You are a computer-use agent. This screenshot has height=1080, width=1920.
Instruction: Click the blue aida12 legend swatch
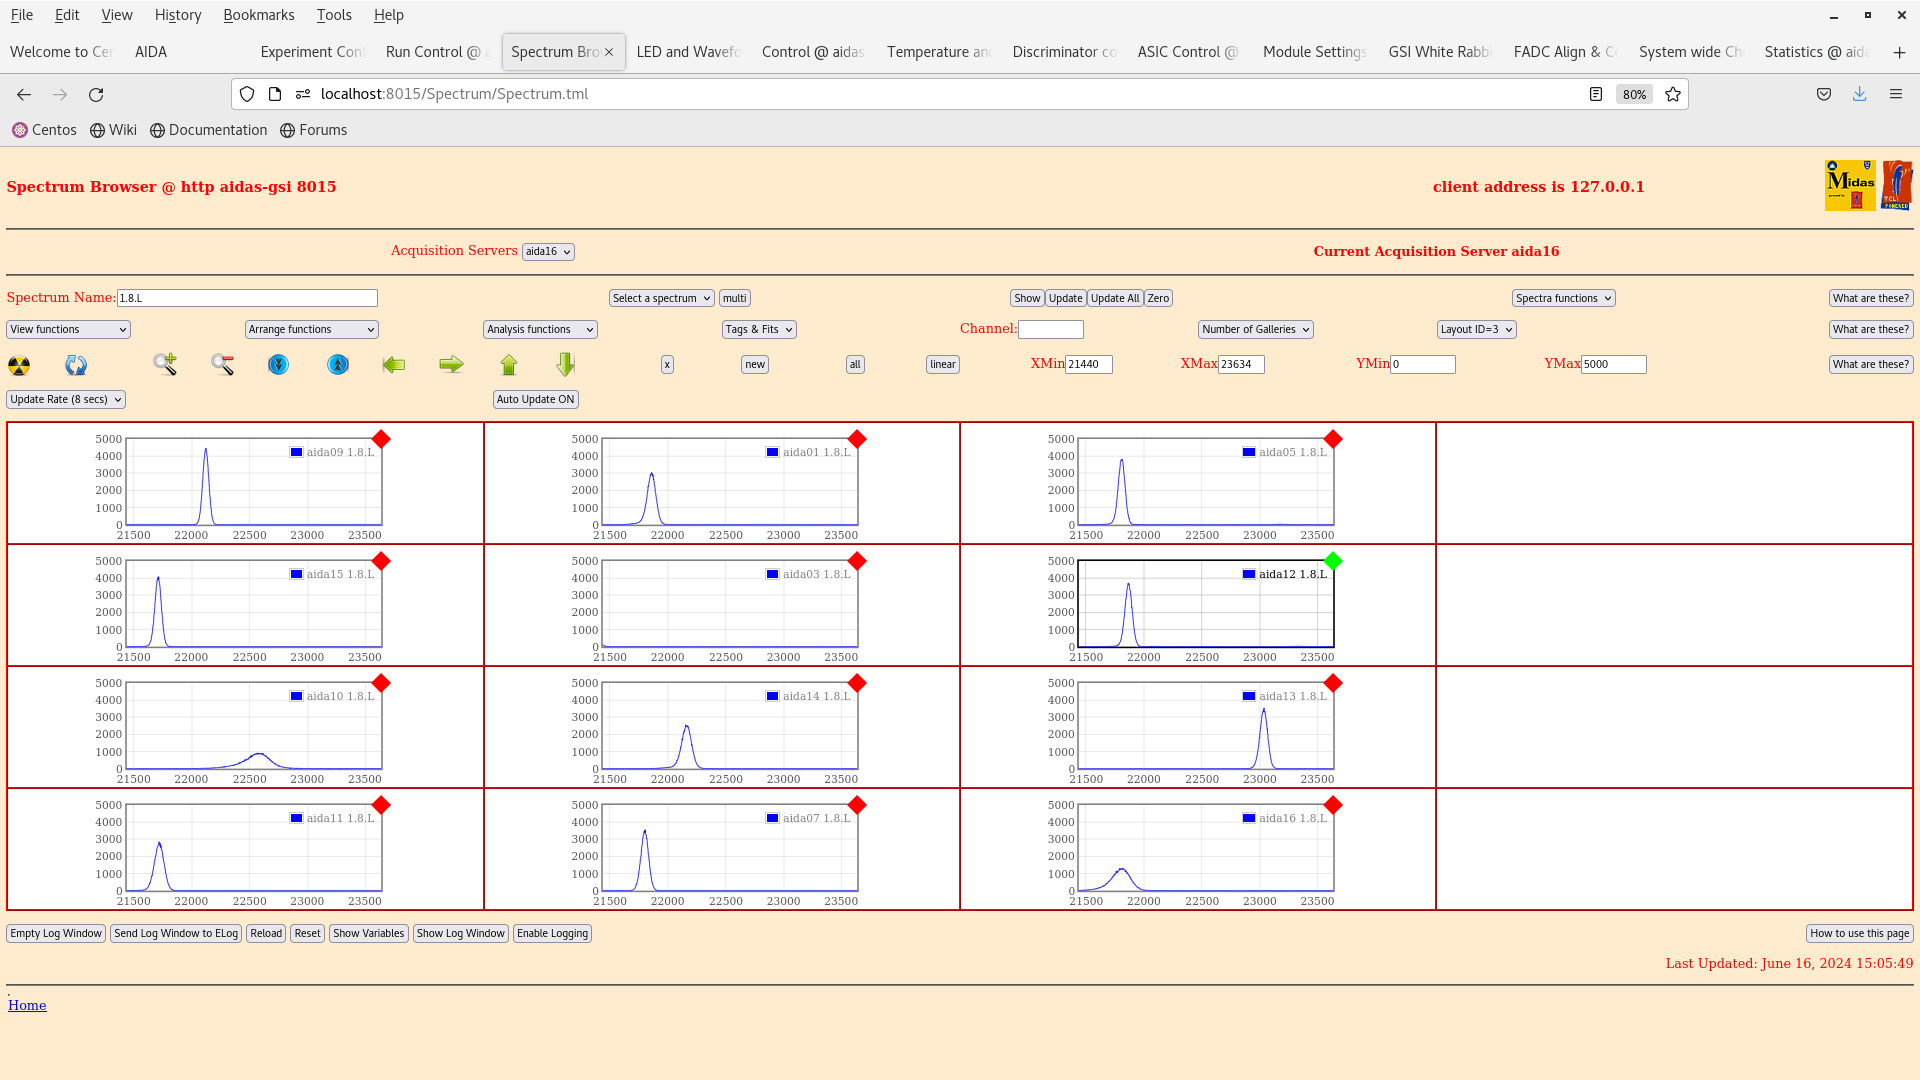(1249, 575)
